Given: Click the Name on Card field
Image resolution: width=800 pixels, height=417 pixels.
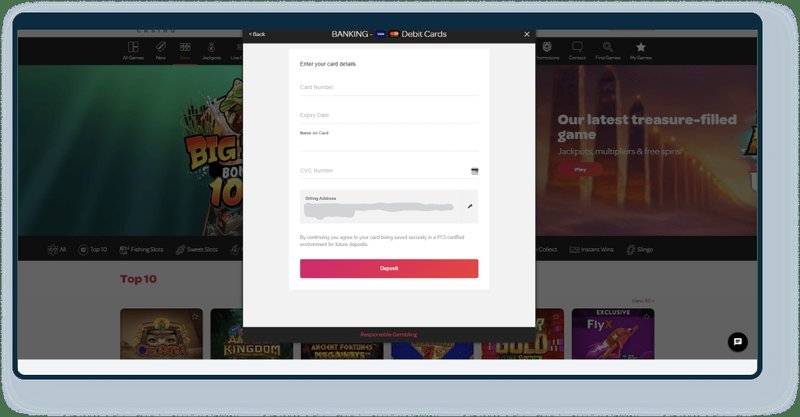Looking at the screenshot, I should coord(389,140).
